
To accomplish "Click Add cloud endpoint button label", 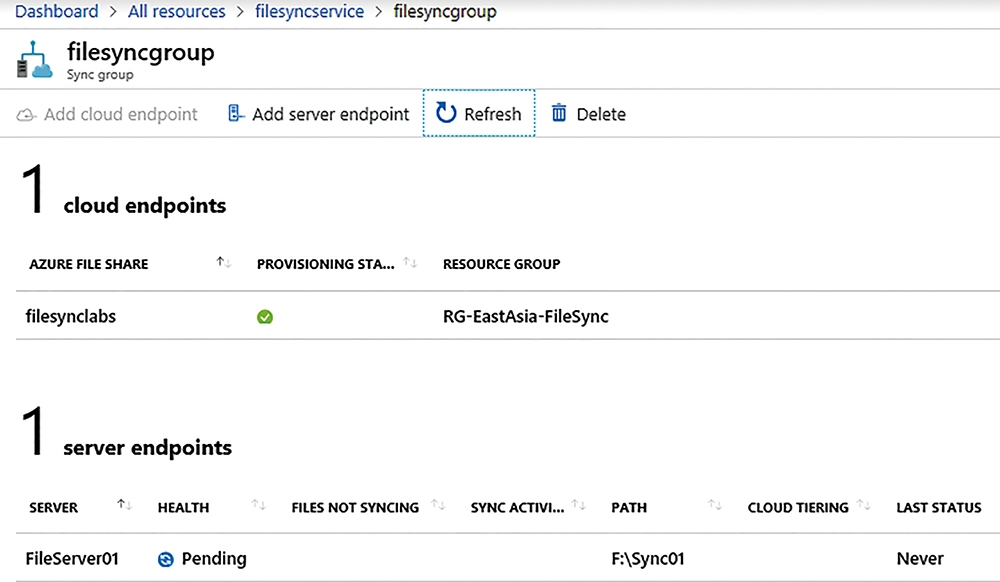I will 121,114.
